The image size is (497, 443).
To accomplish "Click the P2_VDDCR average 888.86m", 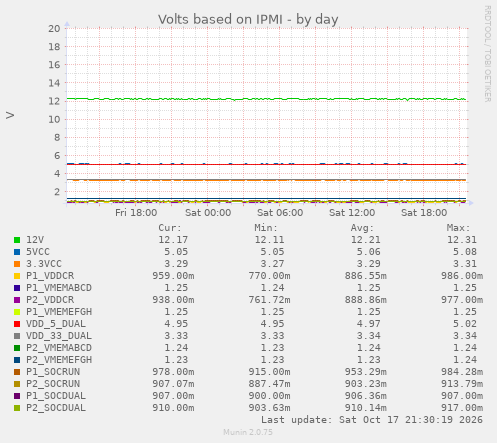I will [x=366, y=300].
